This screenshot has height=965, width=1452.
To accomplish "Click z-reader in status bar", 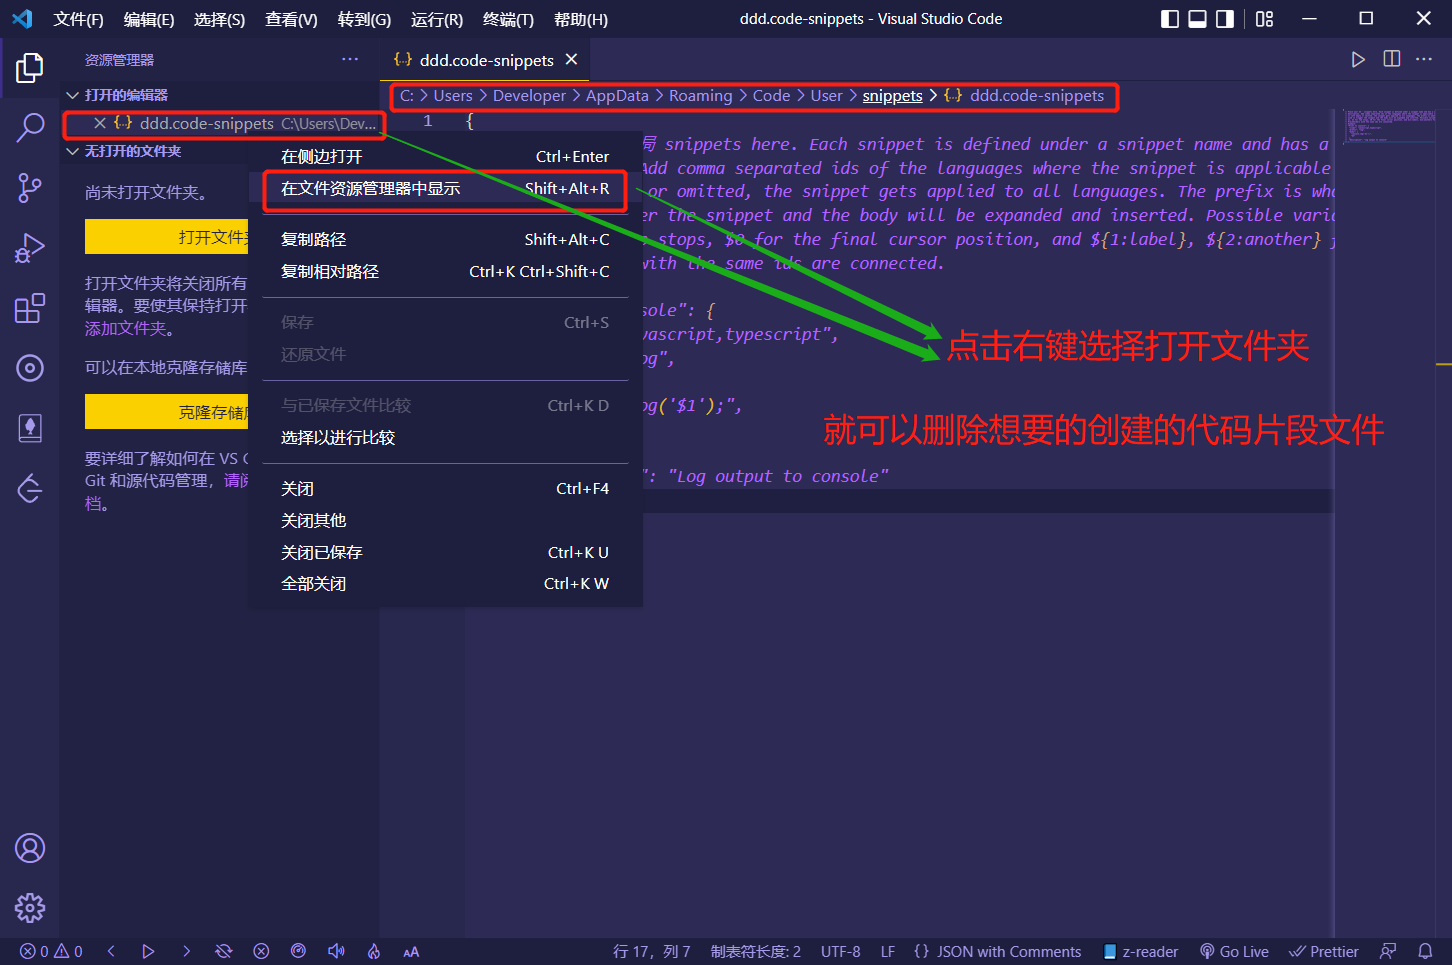I will click(1140, 952).
